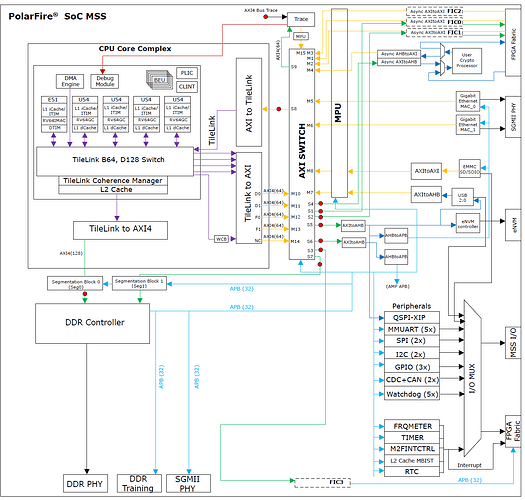Screen dimensions: 525x500
Task: Select the TileLink to AXI4 block
Action: [120, 230]
